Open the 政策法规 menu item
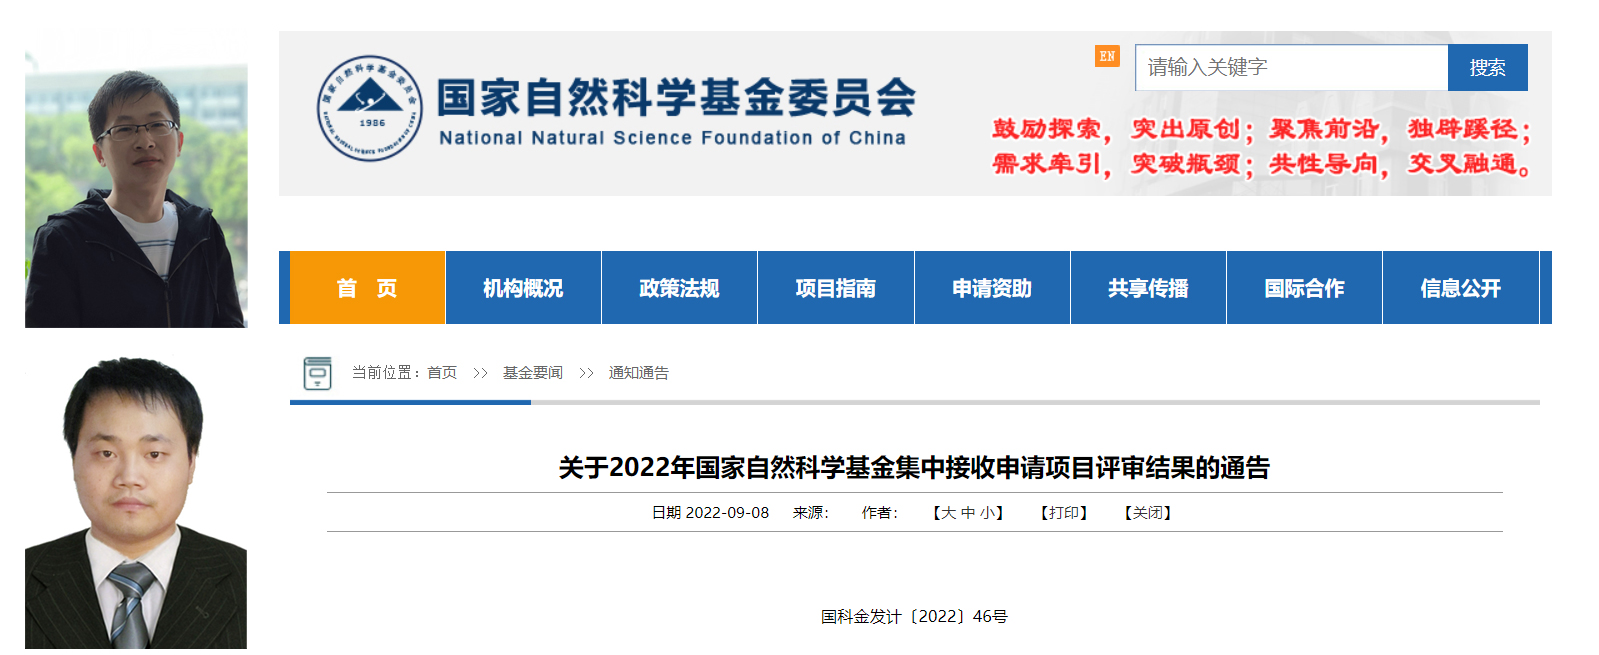Image resolution: width=1599 pixels, height=655 pixels. (x=679, y=288)
